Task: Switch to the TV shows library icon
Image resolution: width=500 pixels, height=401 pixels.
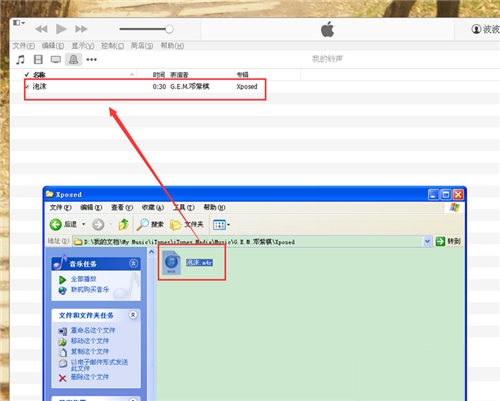Action: coord(56,60)
